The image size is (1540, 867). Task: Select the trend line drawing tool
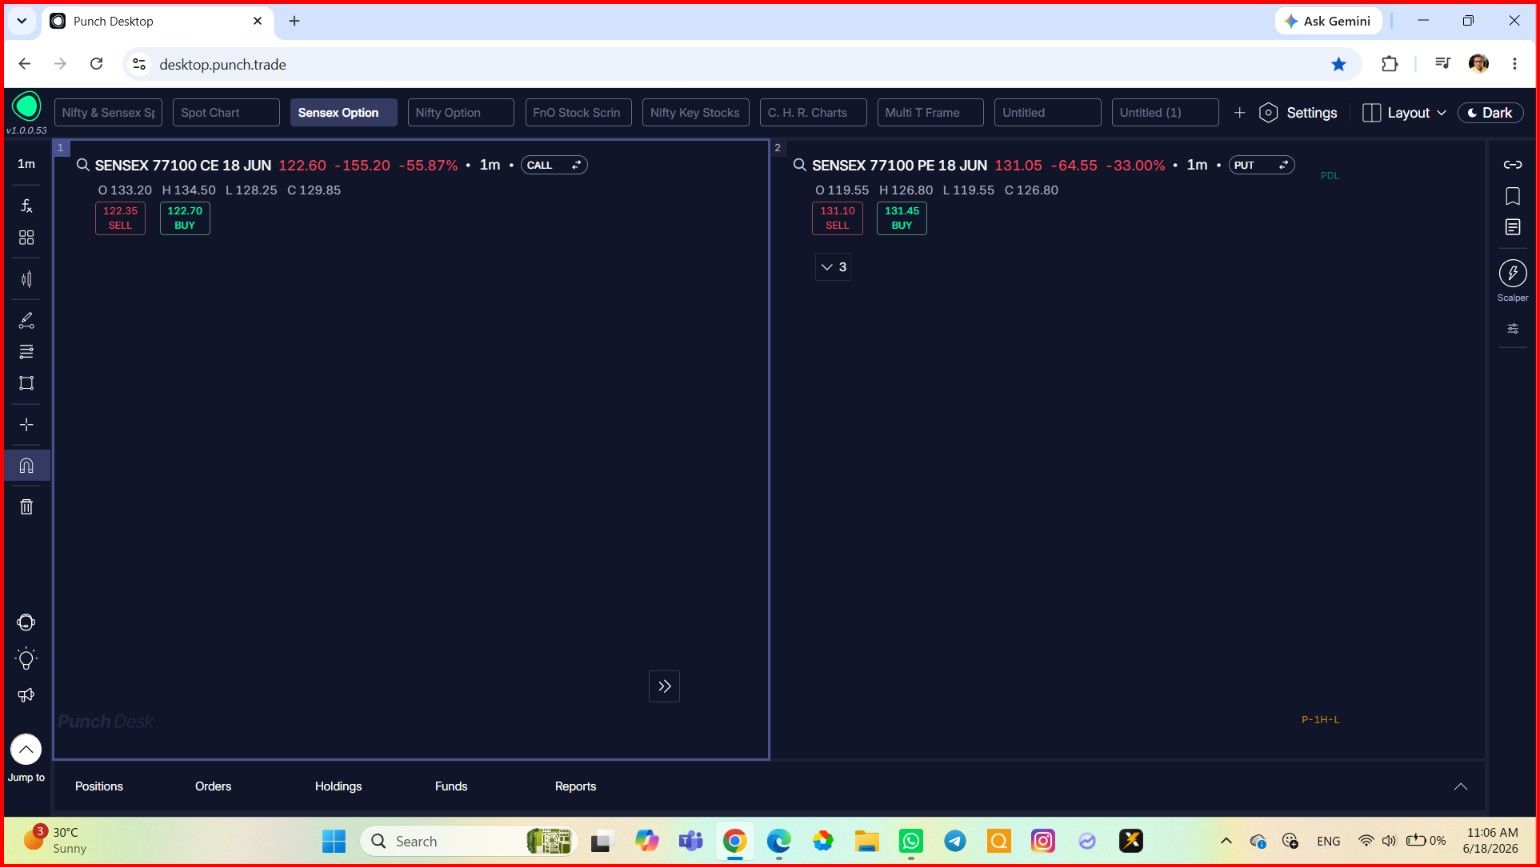[27, 321]
